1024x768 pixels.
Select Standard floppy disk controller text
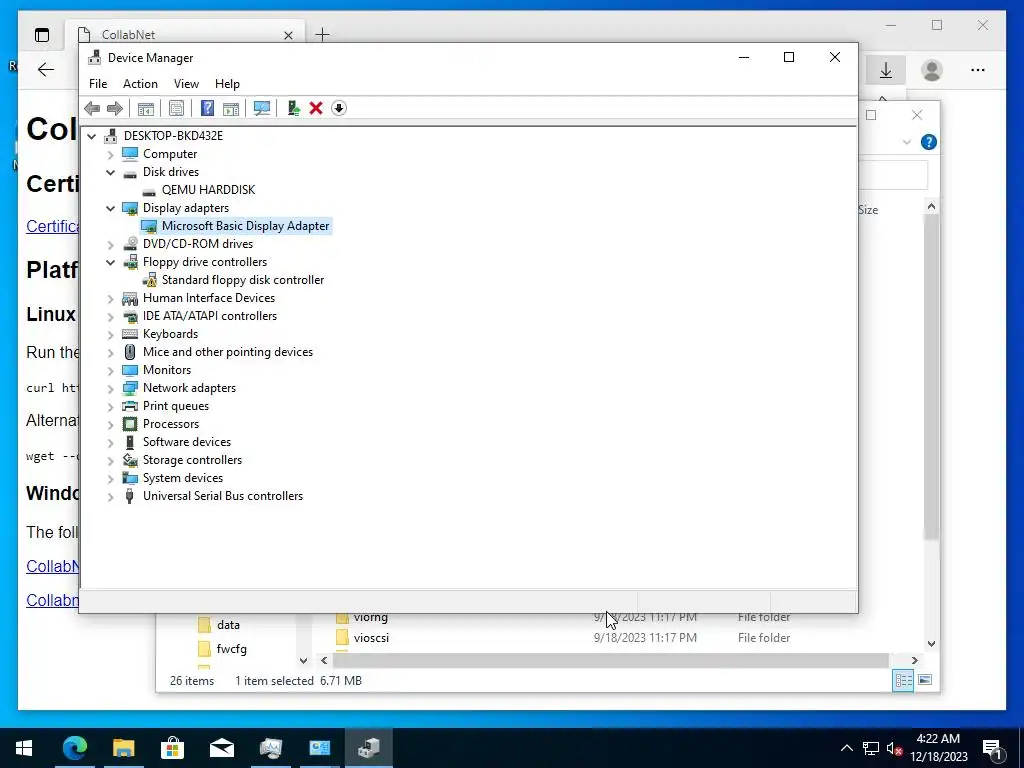click(243, 280)
